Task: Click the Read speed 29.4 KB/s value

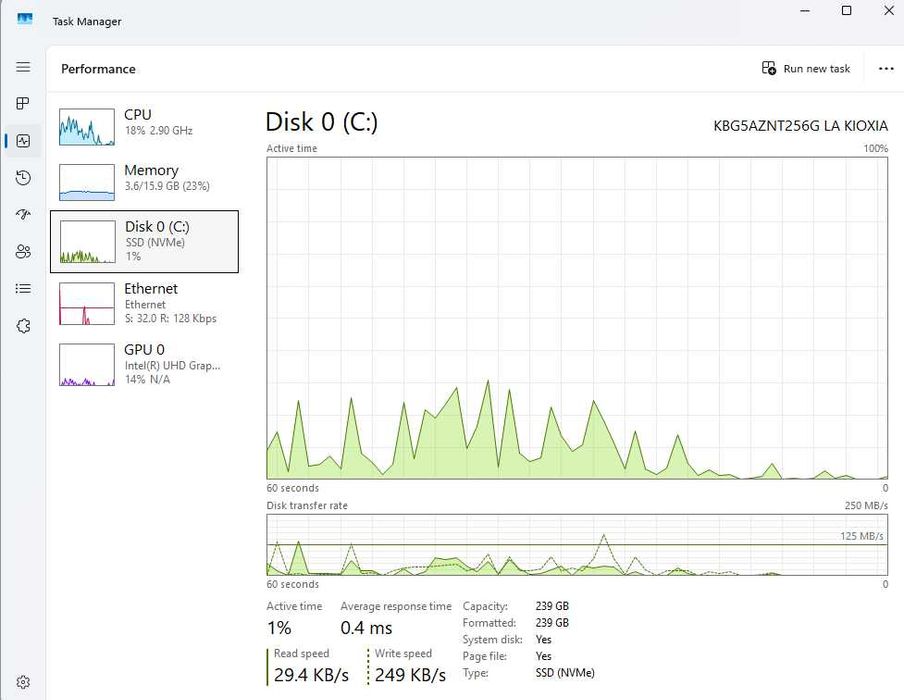Action: pos(311,675)
